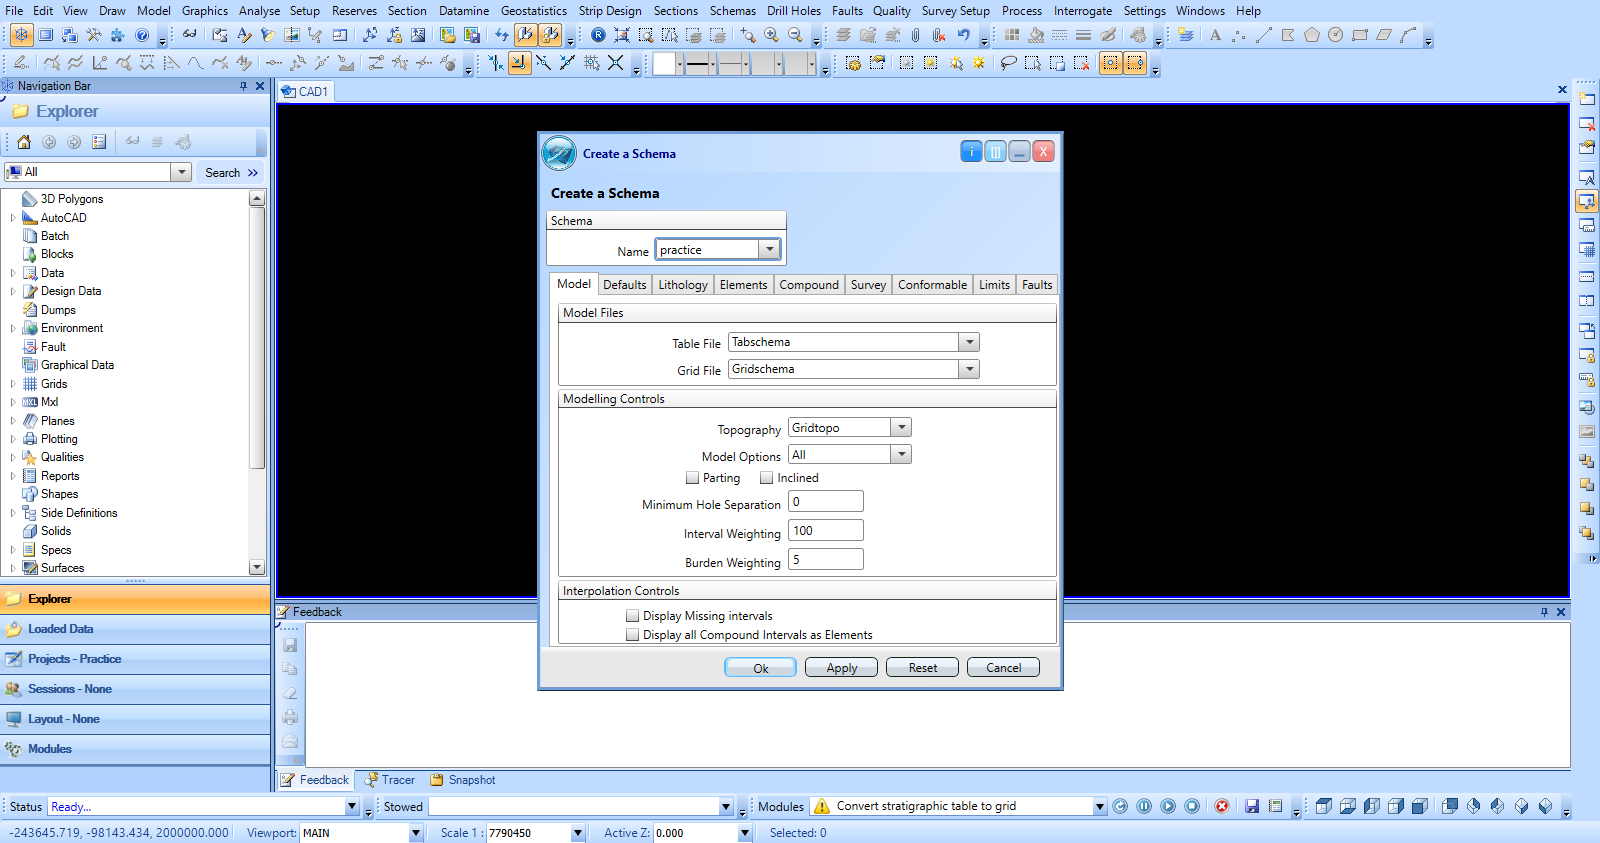Click the red stop icon in Modules bar
1600x843 pixels.
(x=1221, y=806)
